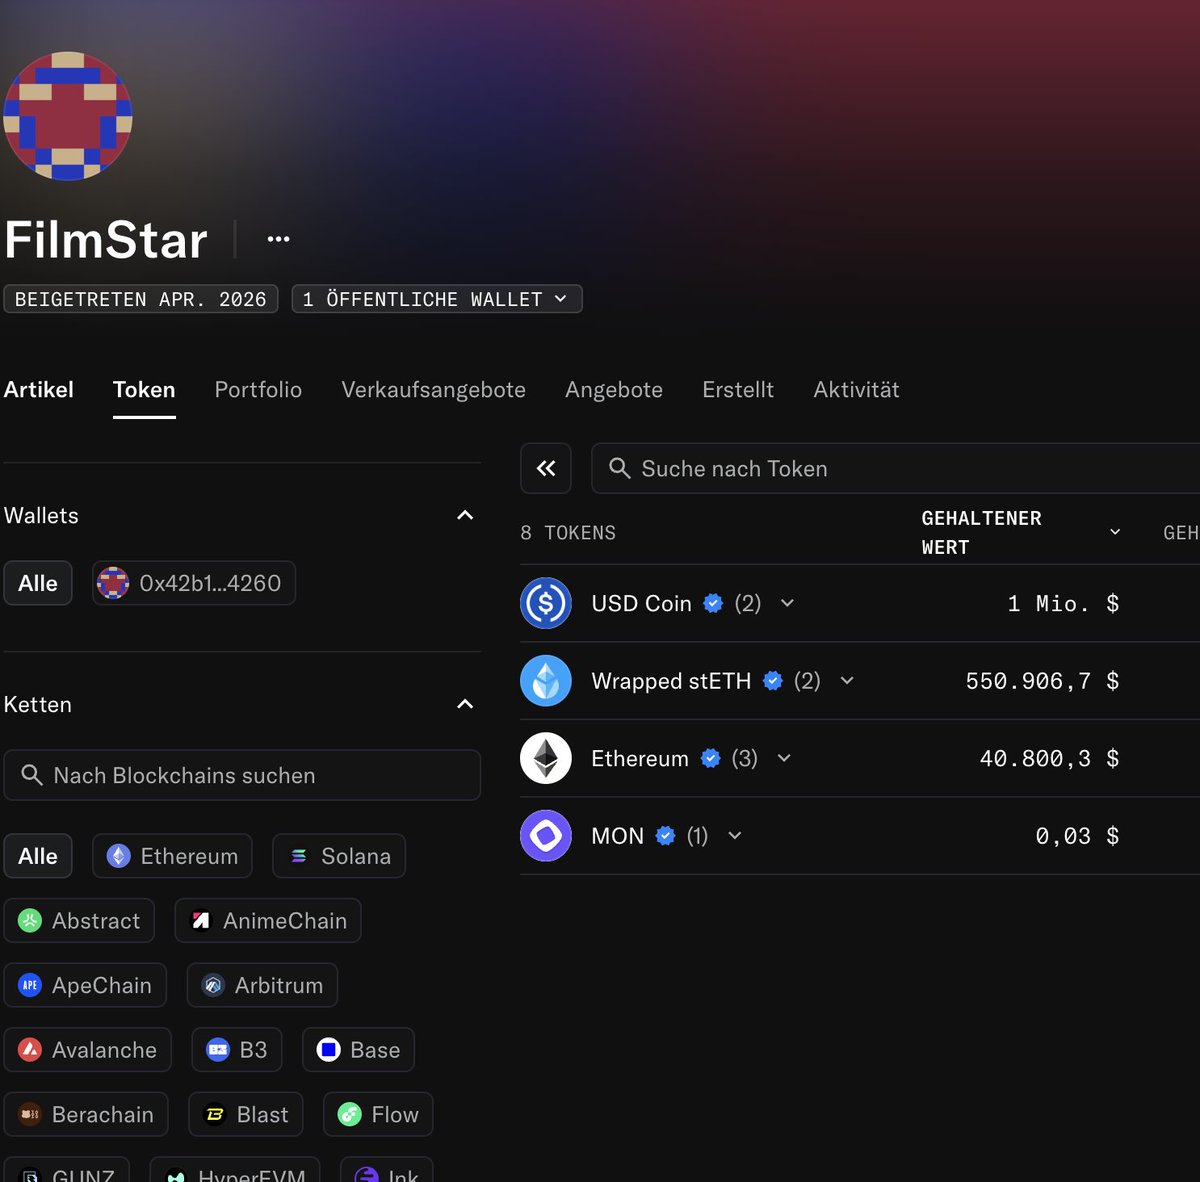Click the Ethereum token icon in the list

(546, 758)
